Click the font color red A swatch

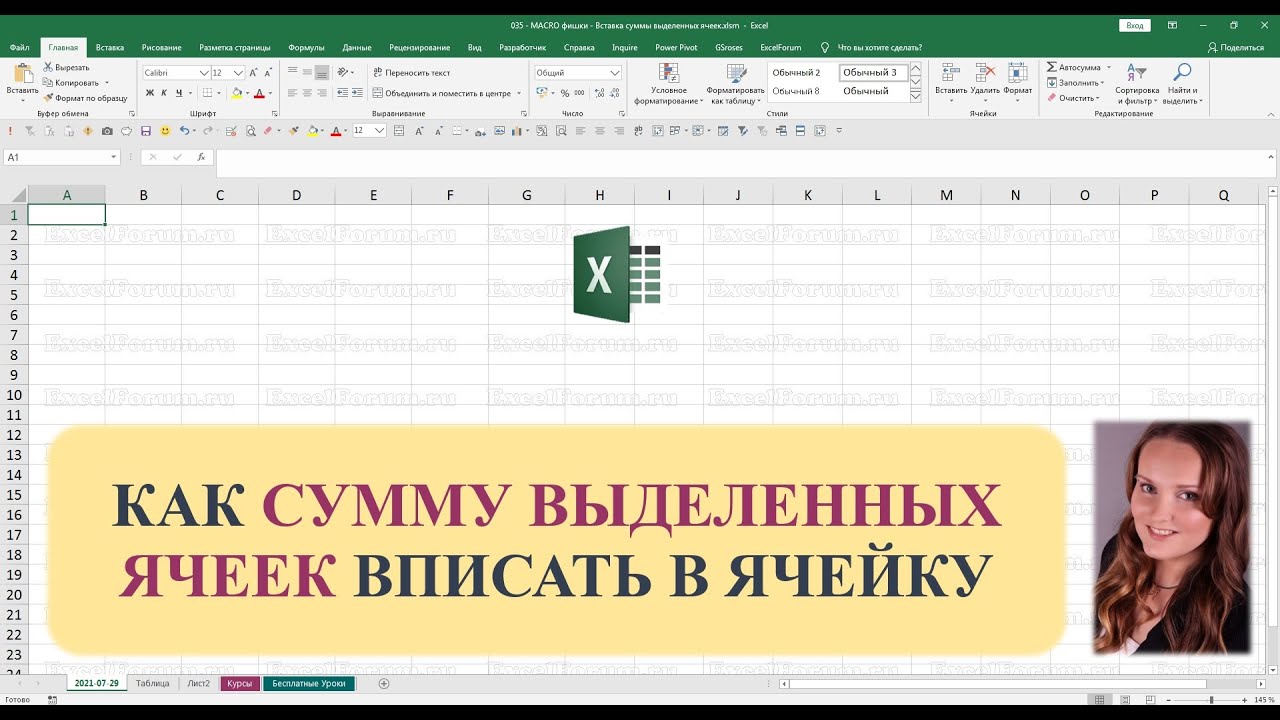259,93
